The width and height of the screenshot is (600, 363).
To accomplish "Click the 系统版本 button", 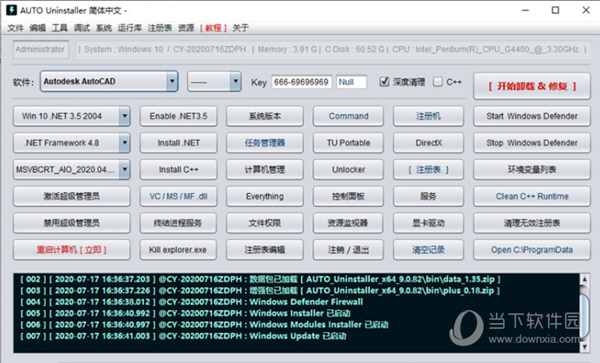I will point(265,116).
